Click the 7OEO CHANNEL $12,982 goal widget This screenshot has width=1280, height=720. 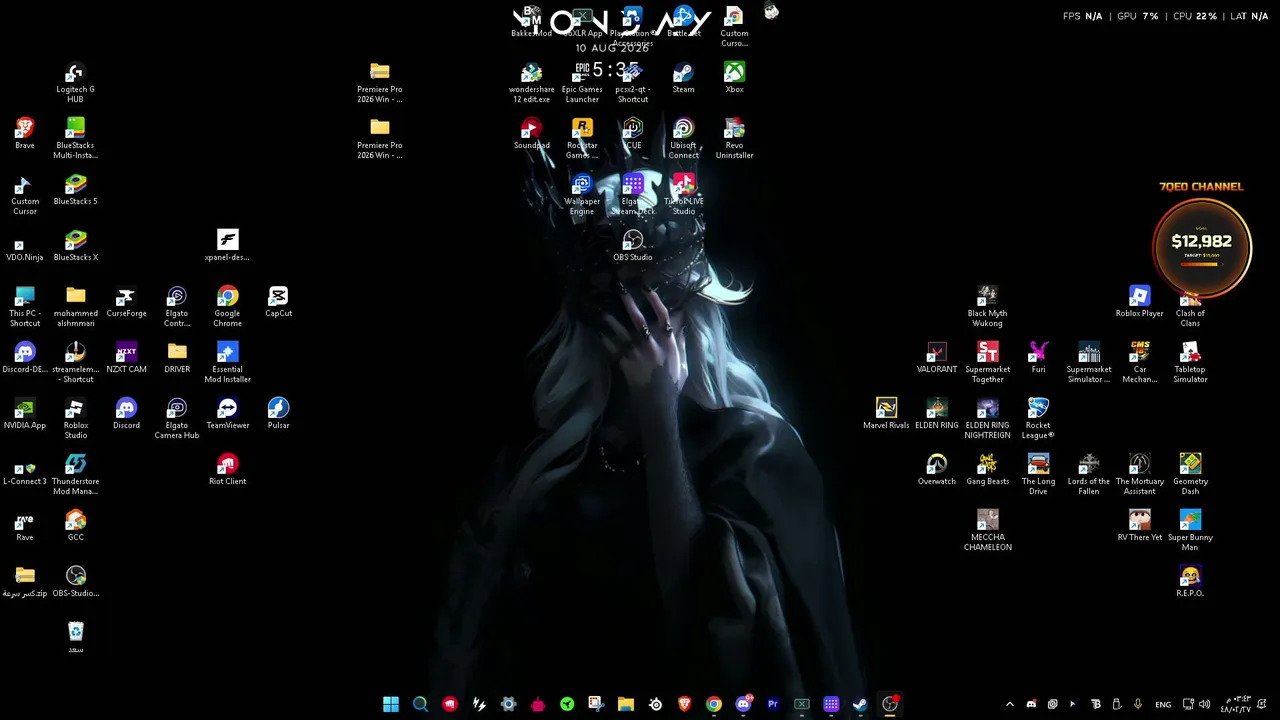[1201, 240]
